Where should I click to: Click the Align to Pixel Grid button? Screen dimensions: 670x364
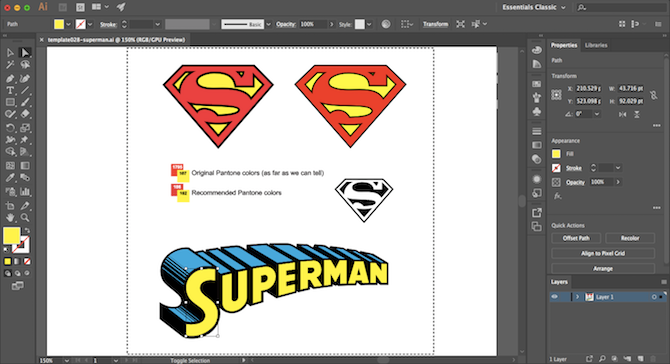coord(603,253)
